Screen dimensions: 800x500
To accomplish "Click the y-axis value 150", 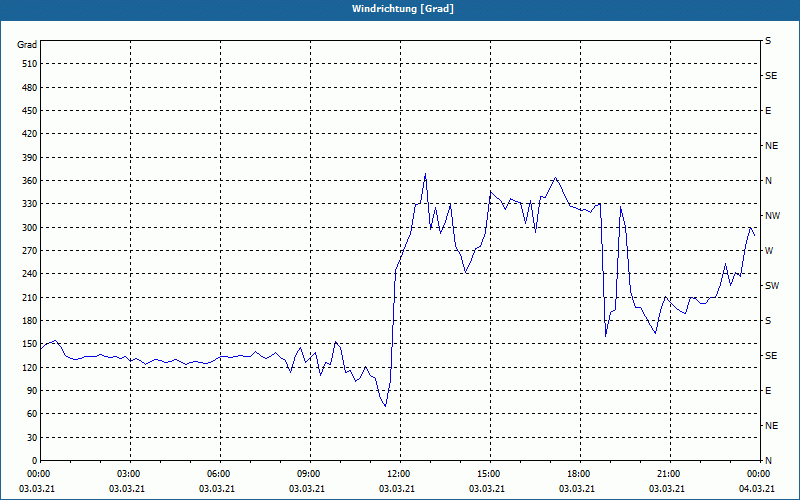I will [30, 344].
